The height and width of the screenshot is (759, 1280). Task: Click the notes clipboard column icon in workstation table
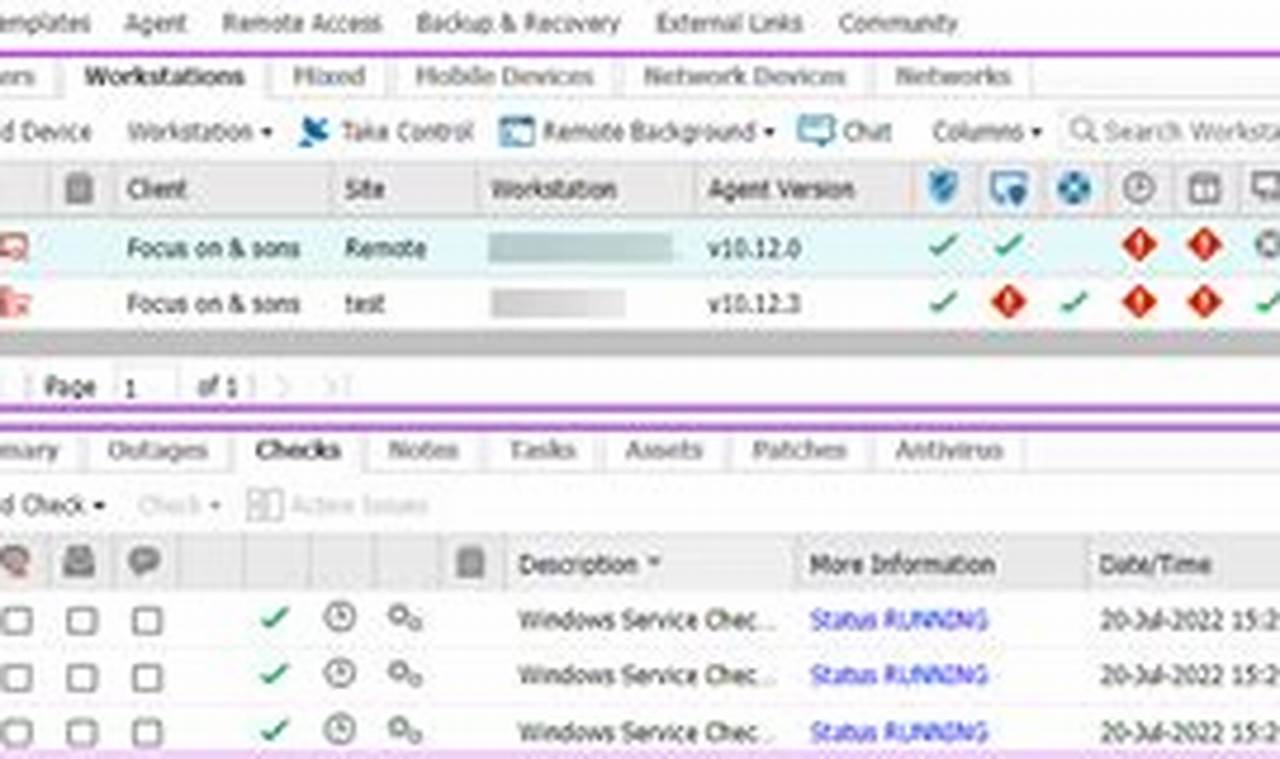(79, 189)
